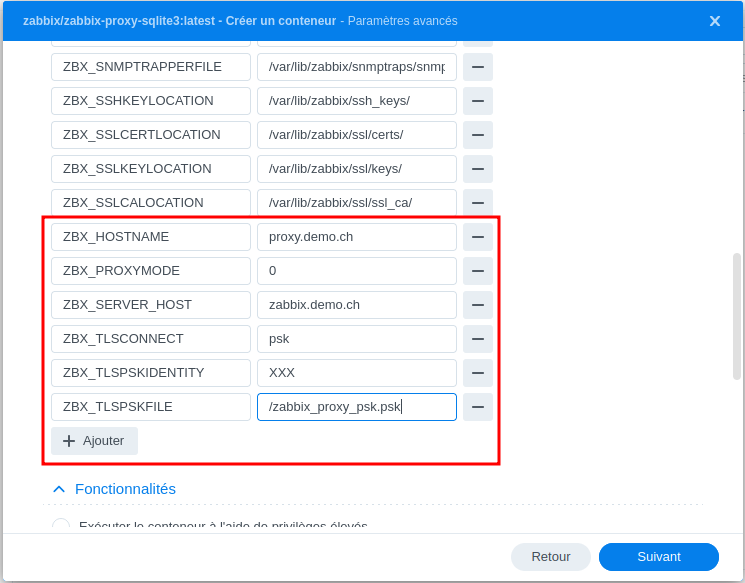Edit the XXX identity value field
745x583 pixels.
tap(357, 373)
